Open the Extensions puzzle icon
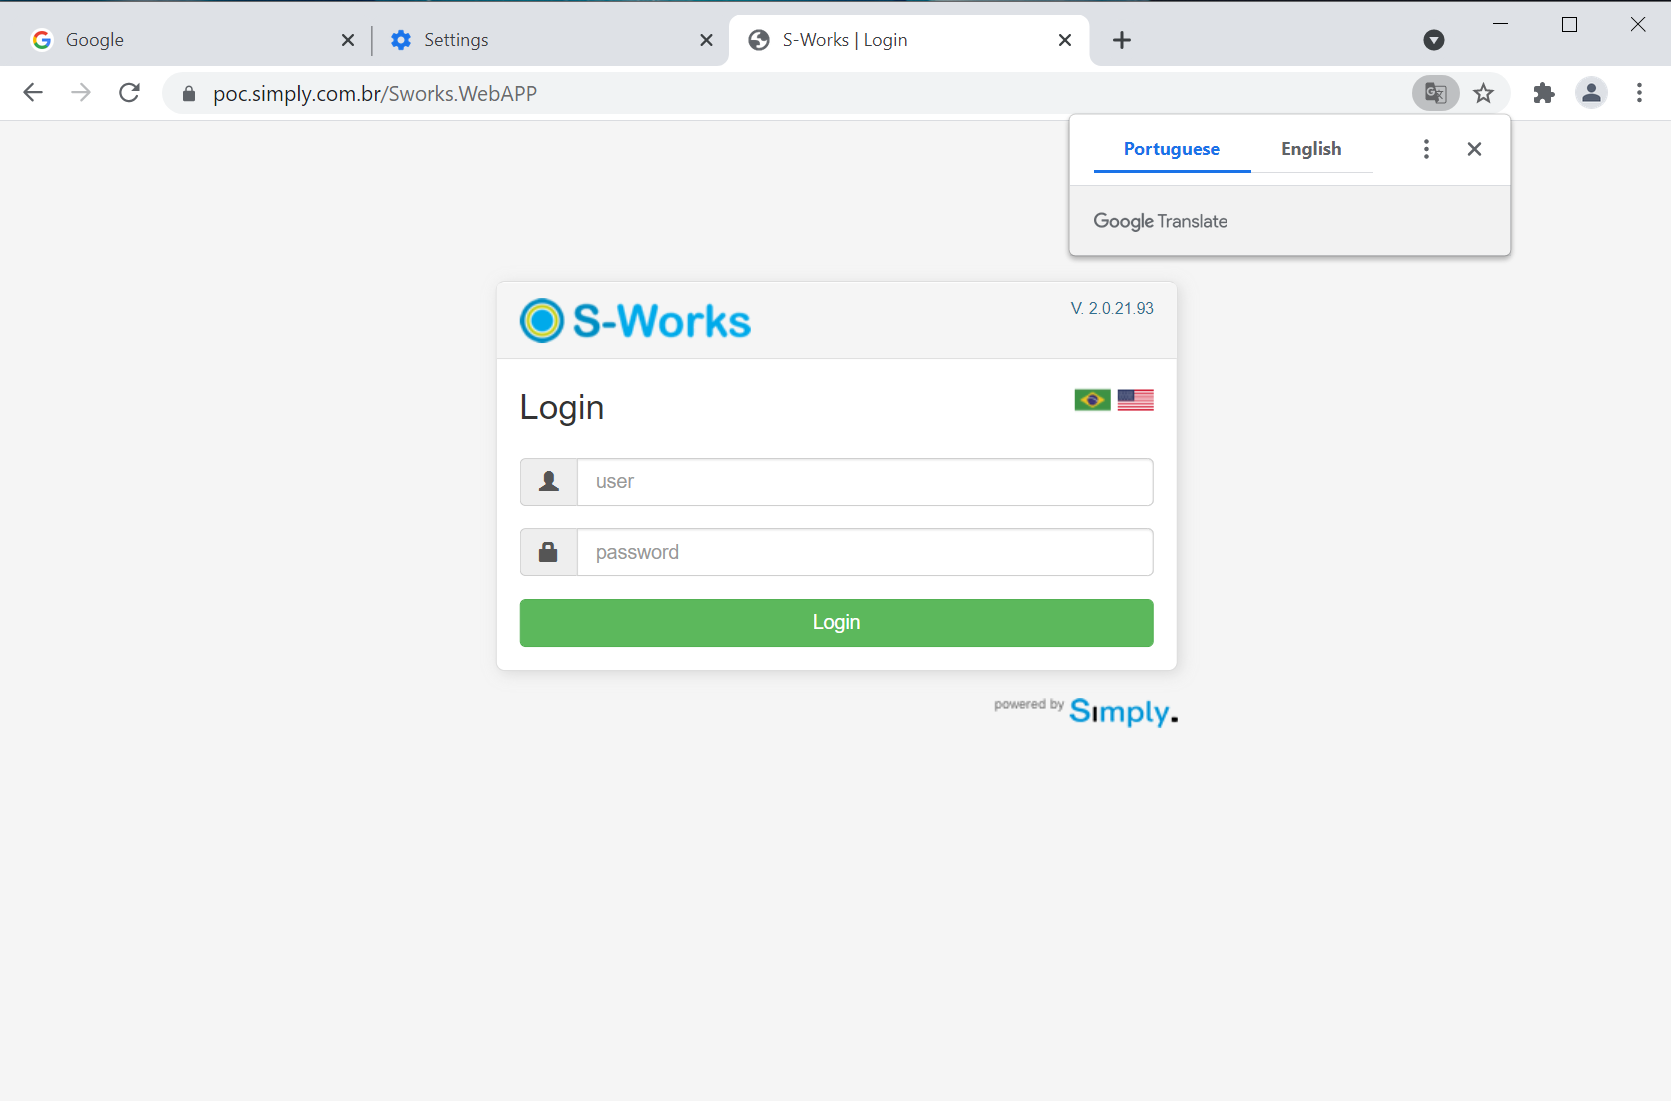Image resolution: width=1671 pixels, height=1101 pixels. [1544, 93]
